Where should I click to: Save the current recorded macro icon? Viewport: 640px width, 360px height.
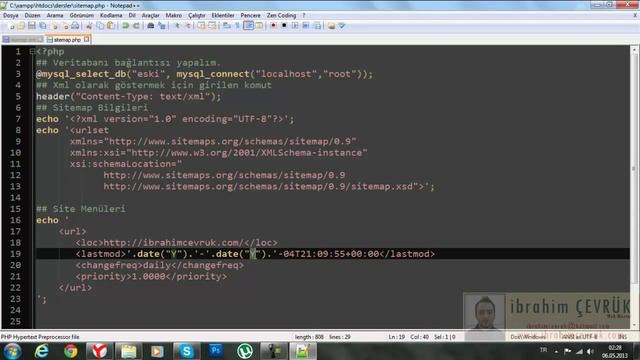tap(317, 26)
